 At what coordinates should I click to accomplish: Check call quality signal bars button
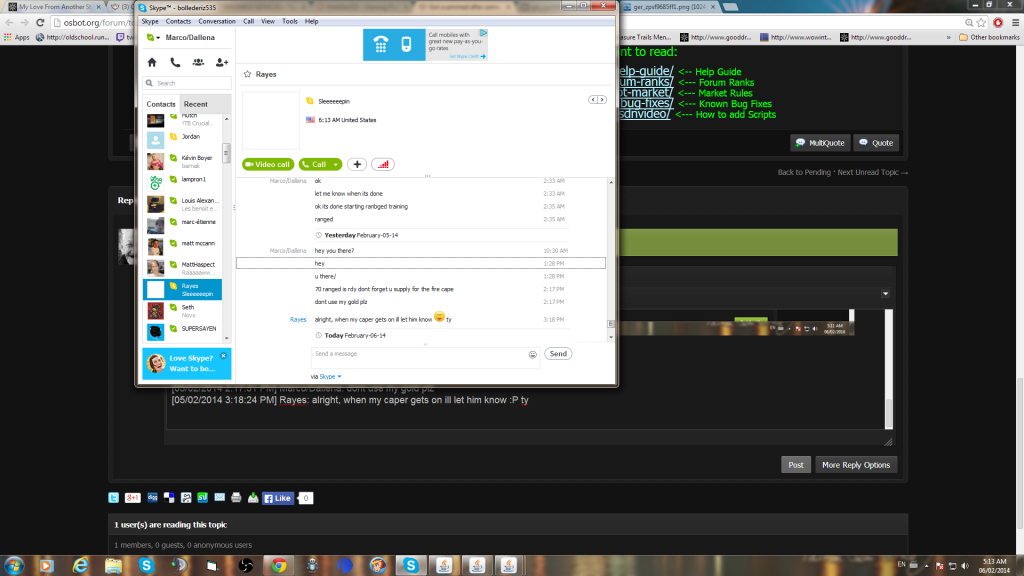382,164
